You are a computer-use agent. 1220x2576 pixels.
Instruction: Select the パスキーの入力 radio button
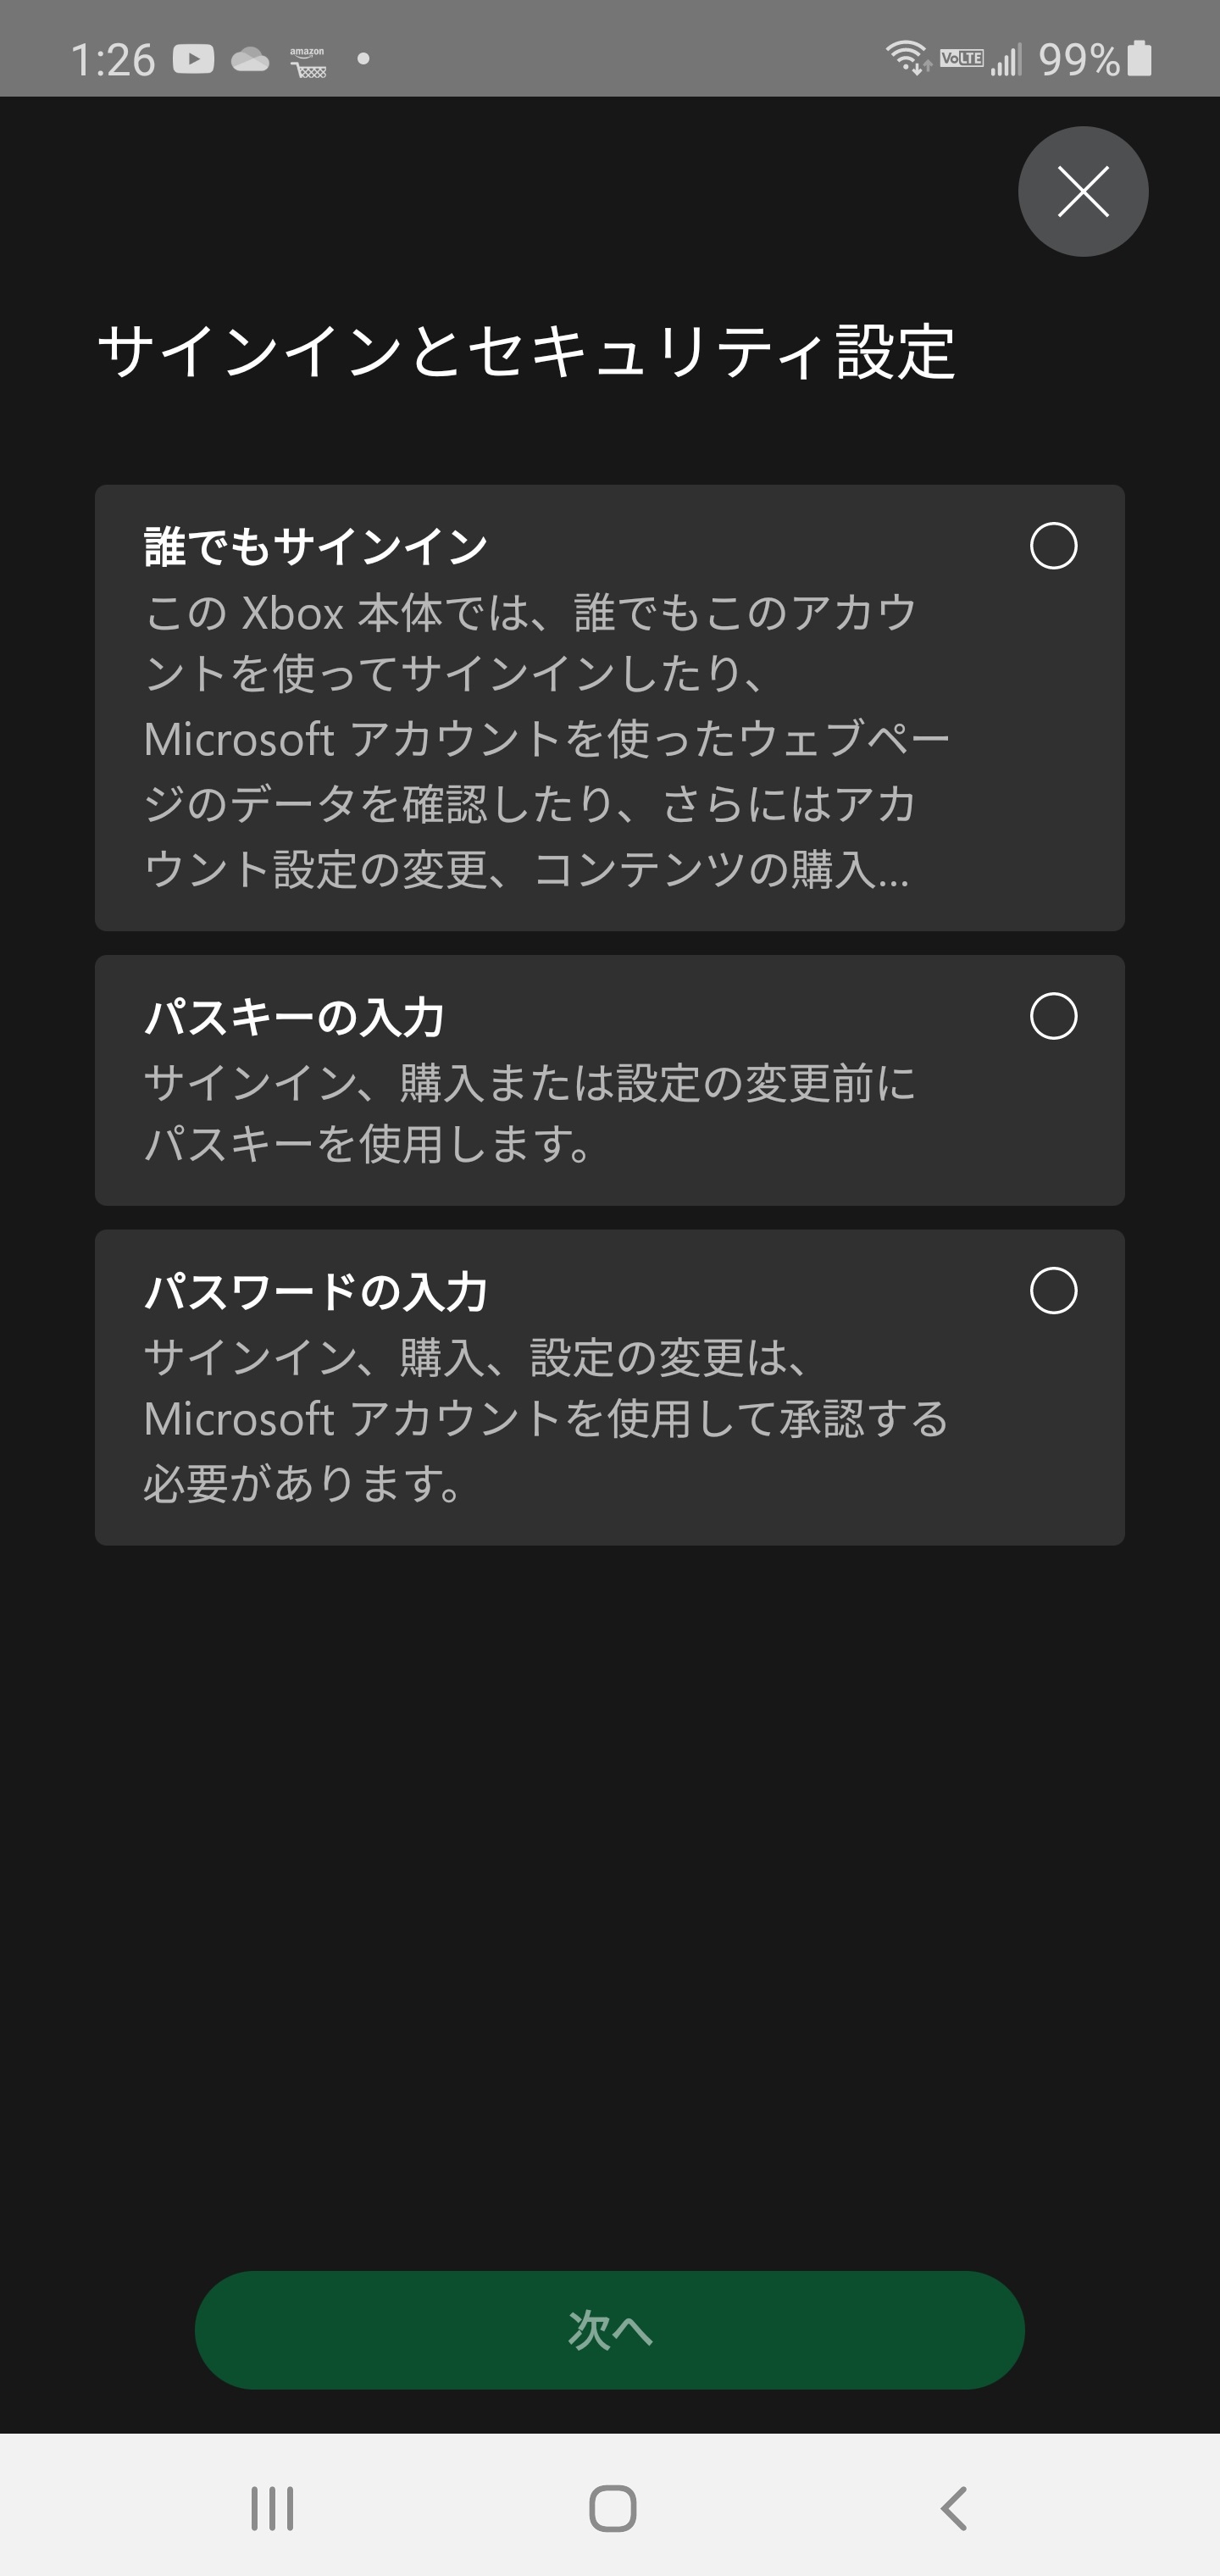pyautogui.click(x=1053, y=1016)
